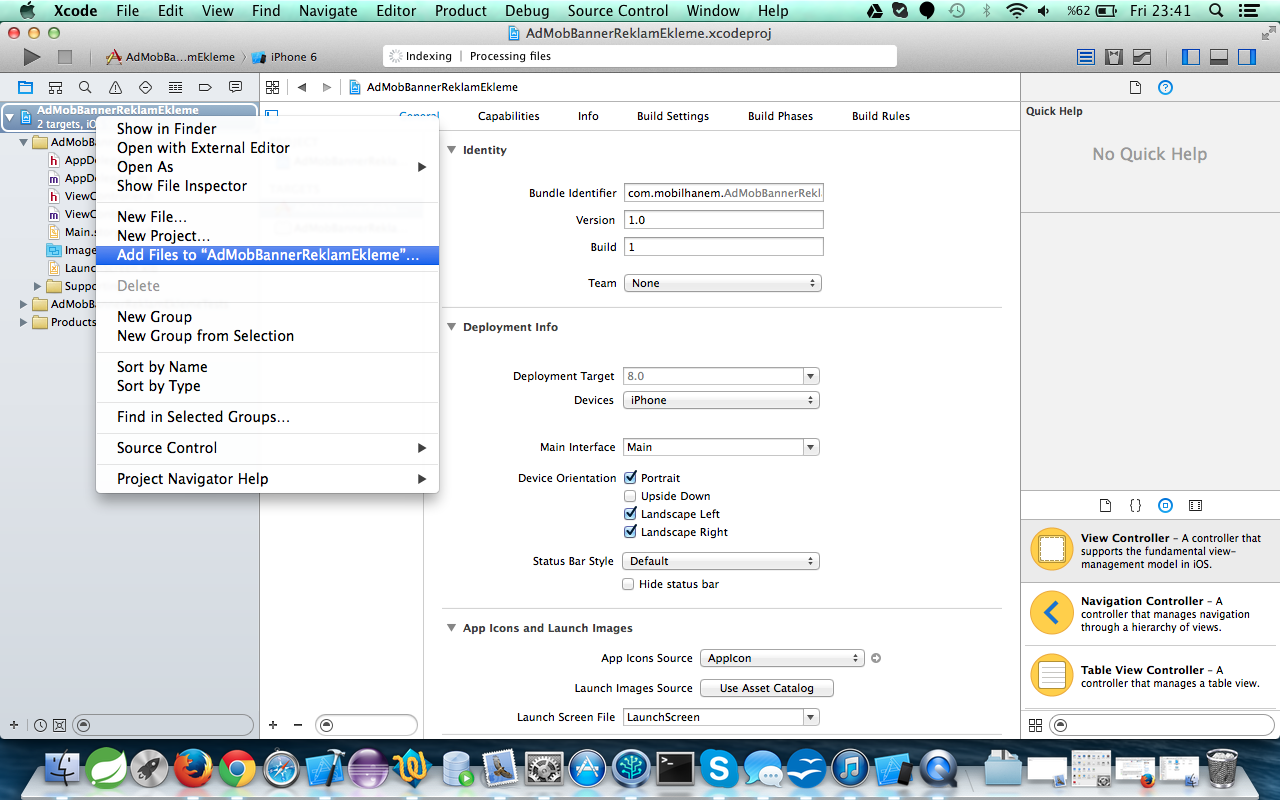
Task: Click the arrow next to AppIcon source
Action: click(876, 658)
